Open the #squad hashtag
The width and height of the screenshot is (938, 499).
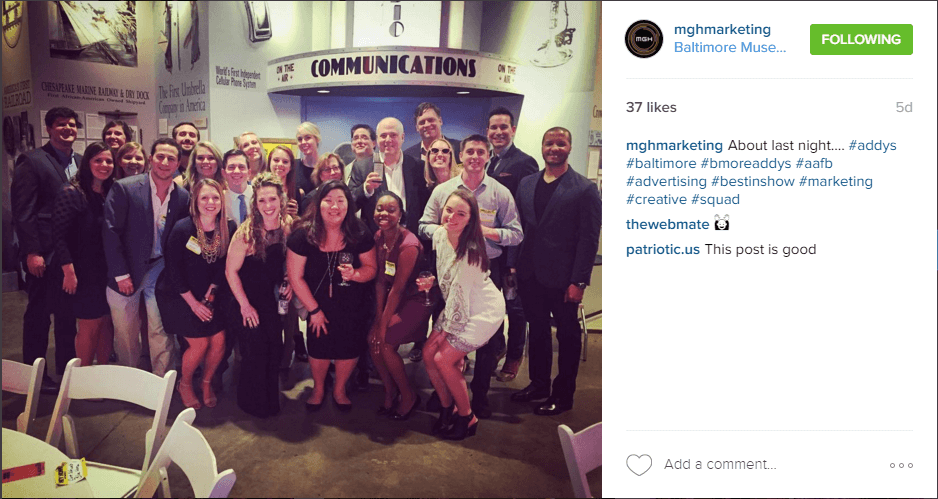[x=715, y=199]
